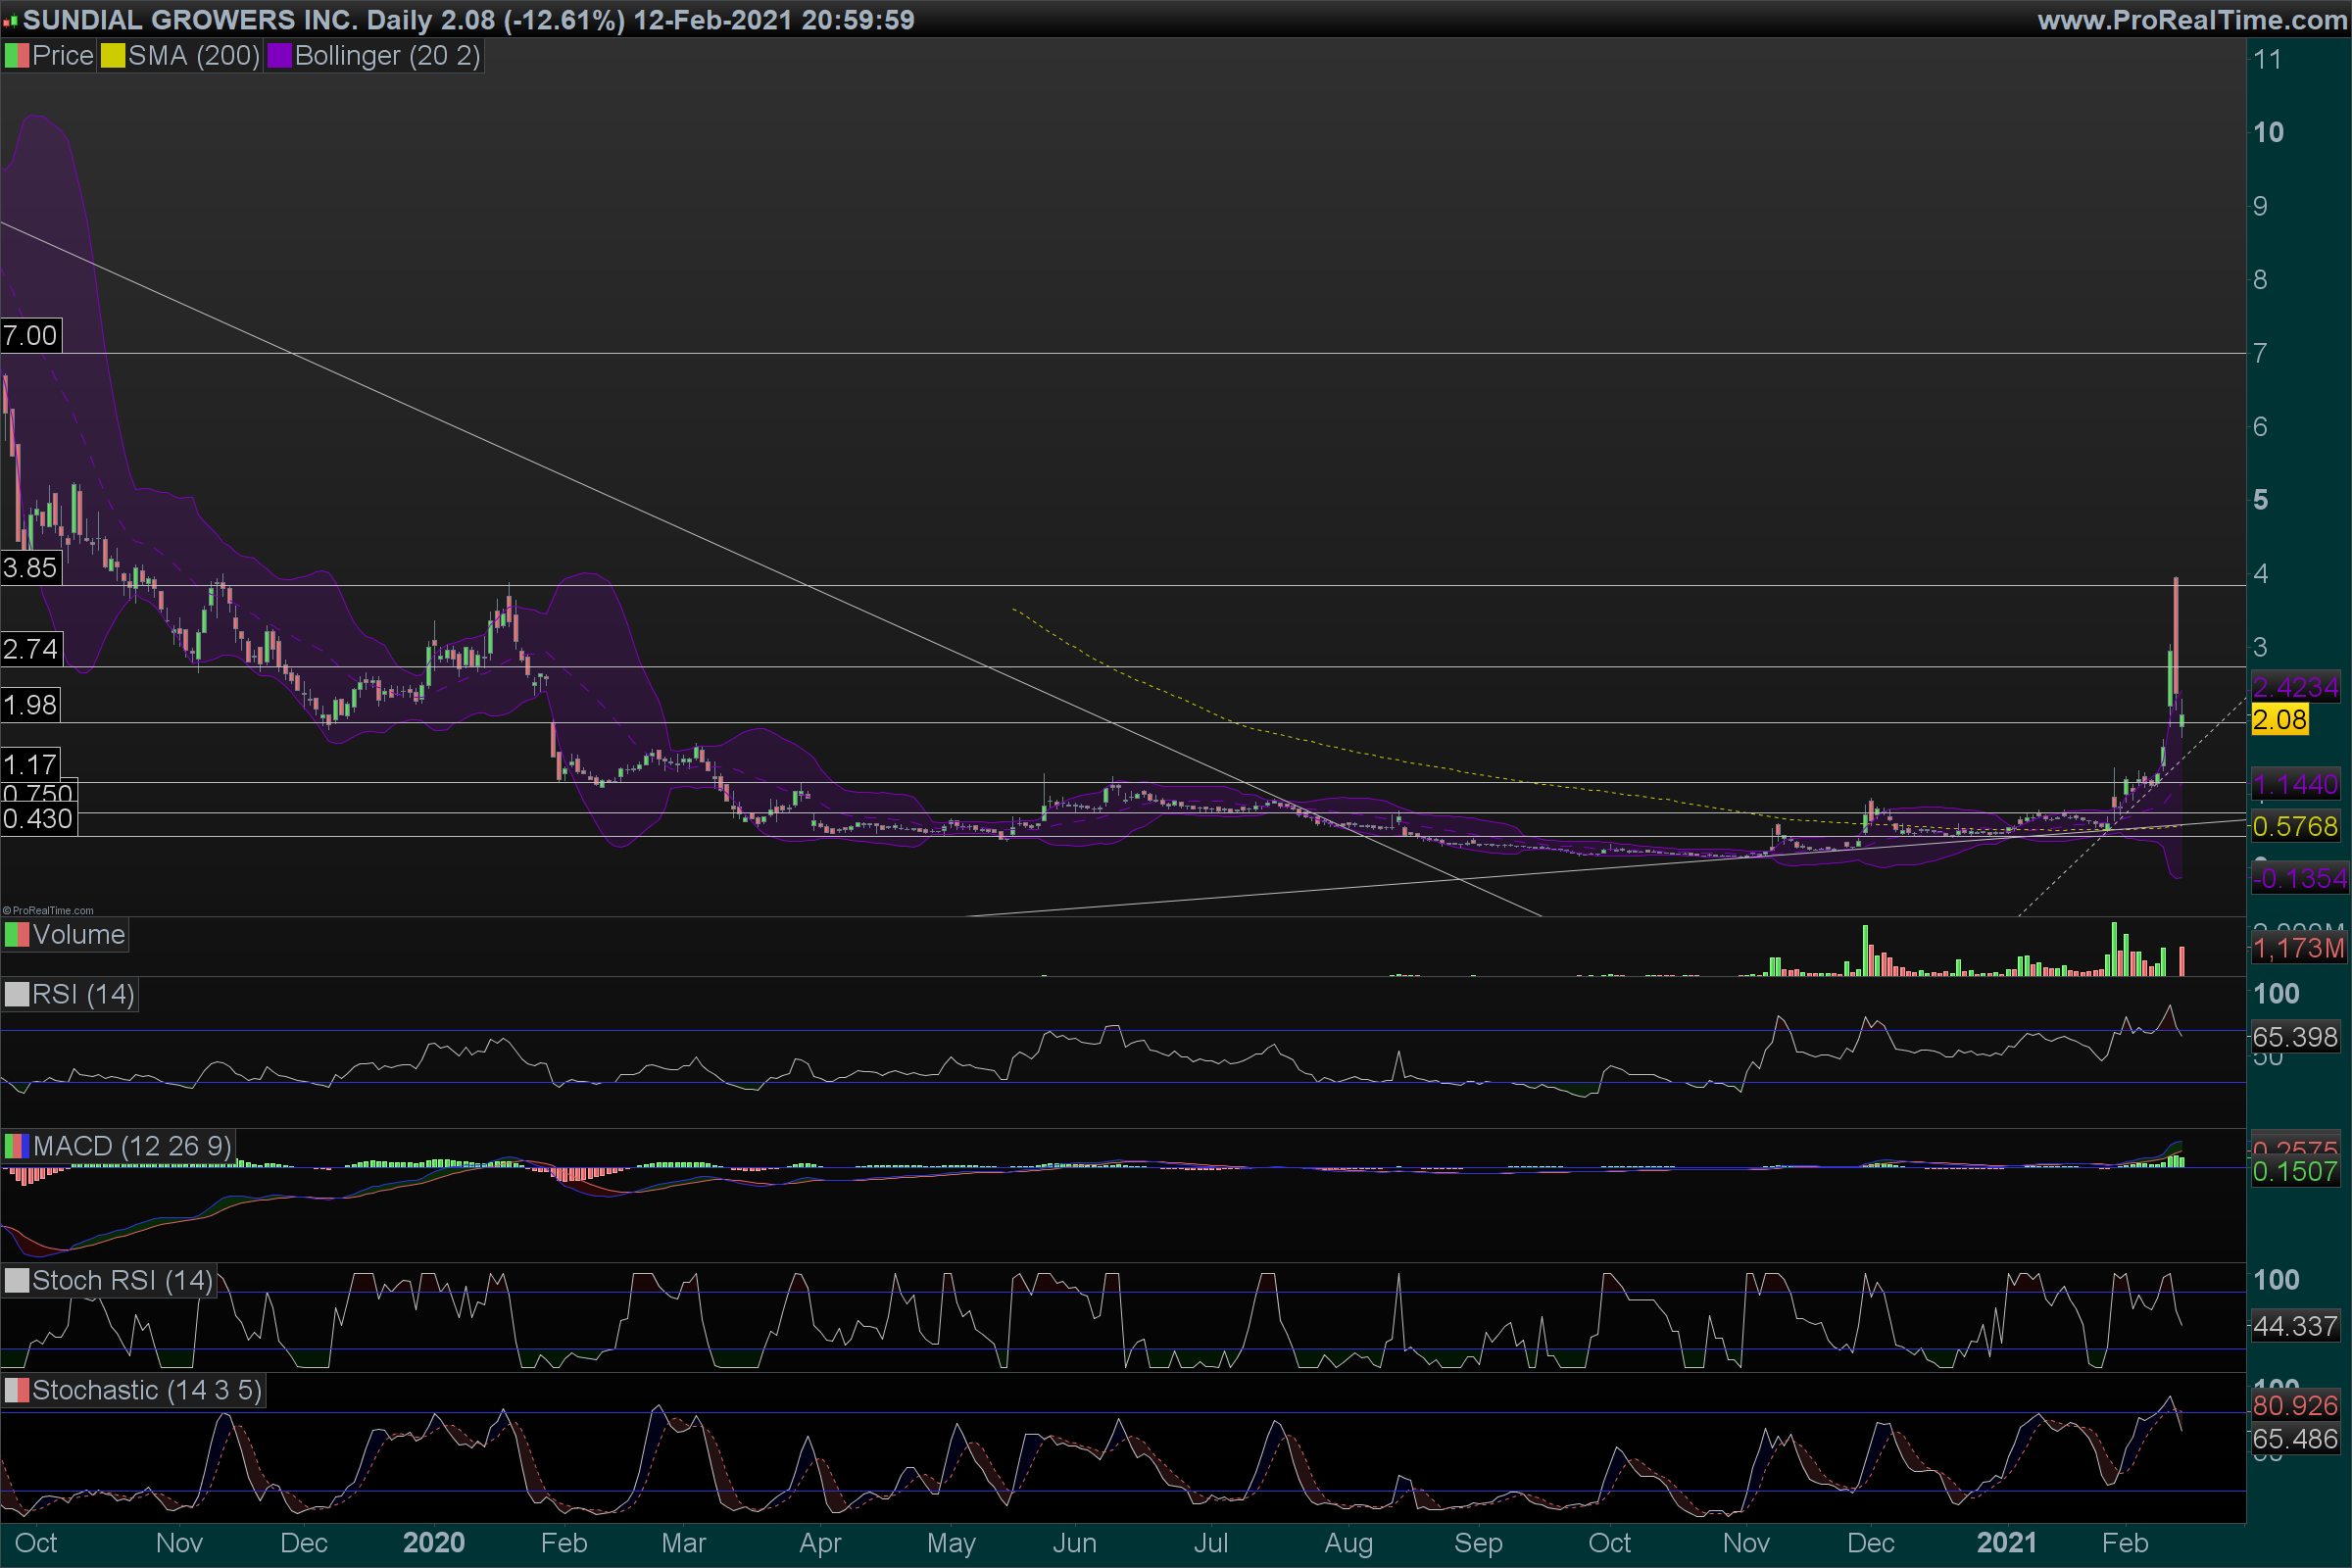Select the 3.85 horizontal level label
2352x1568 pixels.
[30, 569]
